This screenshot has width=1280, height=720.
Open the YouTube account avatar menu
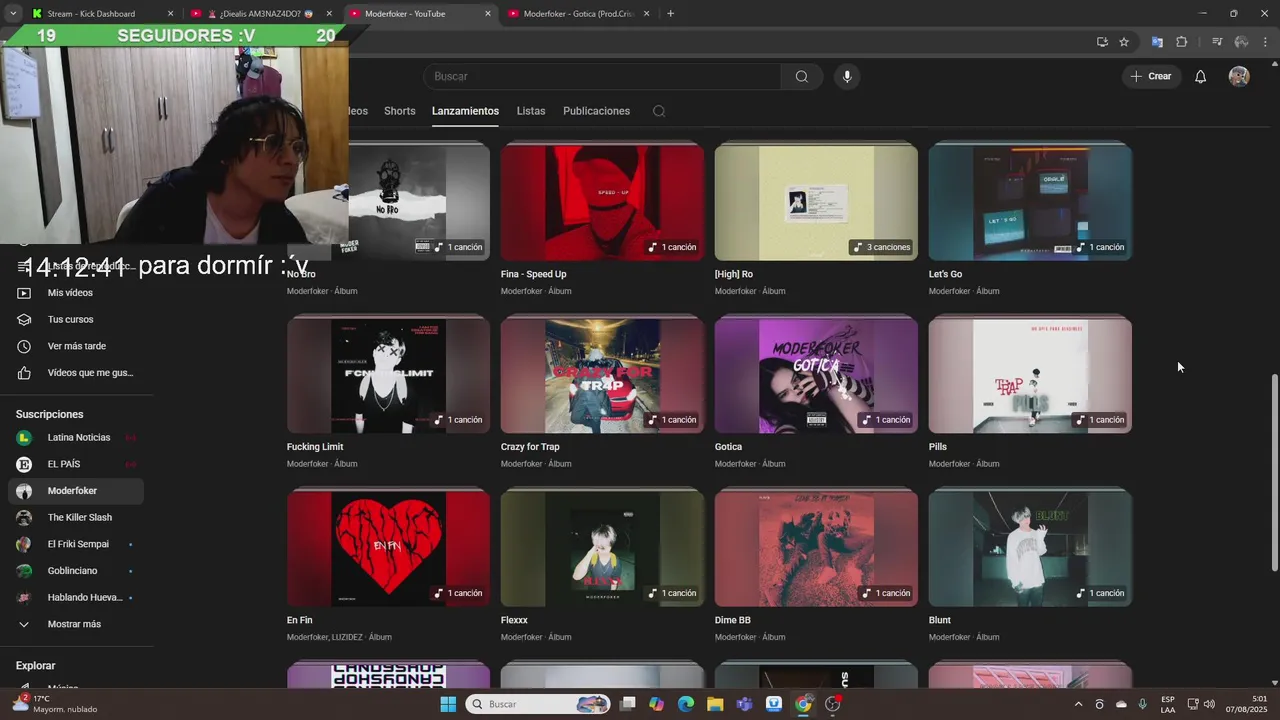[x=1239, y=77]
